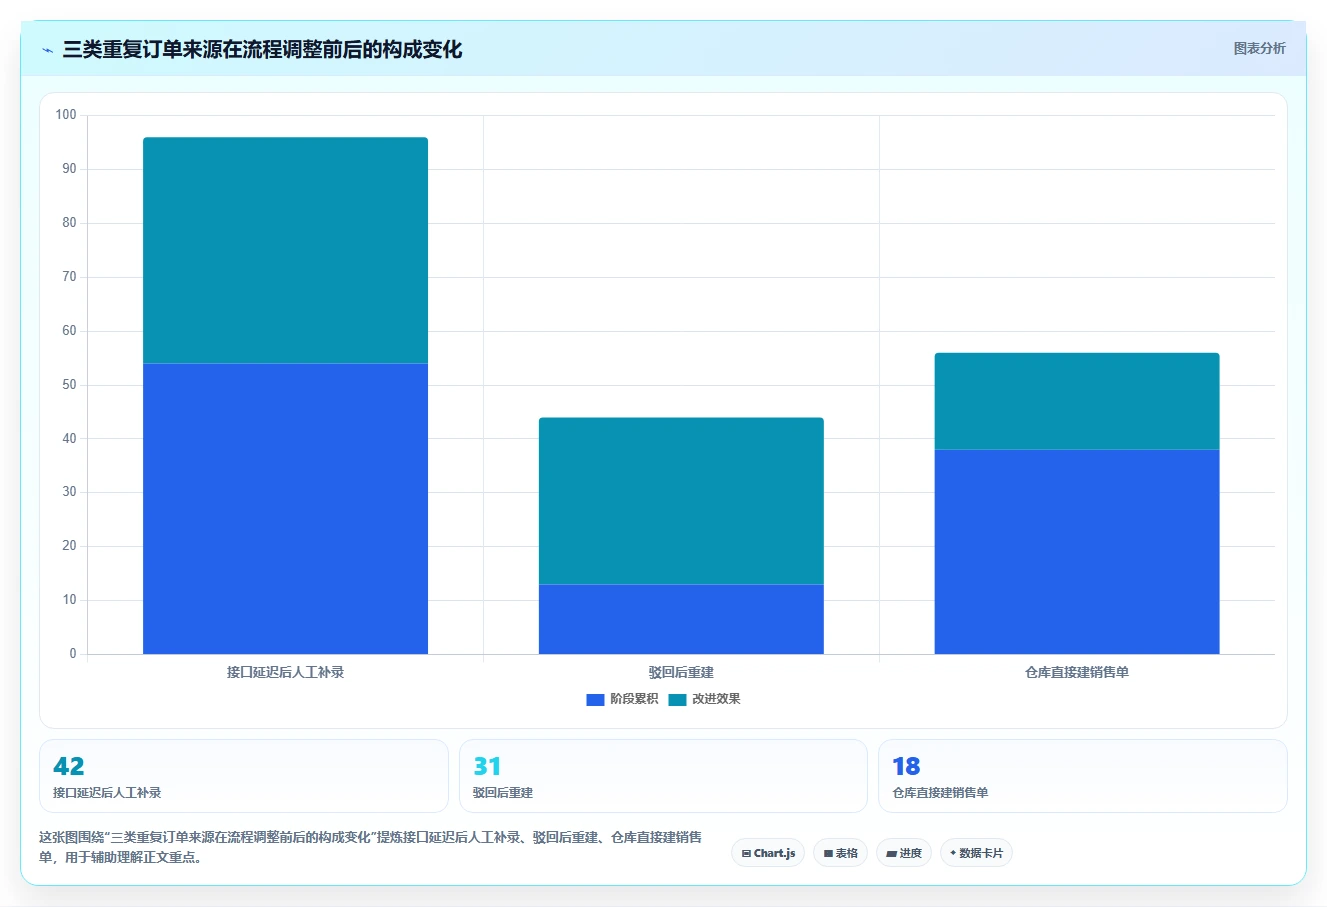Click x-axis label 接口延迟后人工补录

coord(285,672)
